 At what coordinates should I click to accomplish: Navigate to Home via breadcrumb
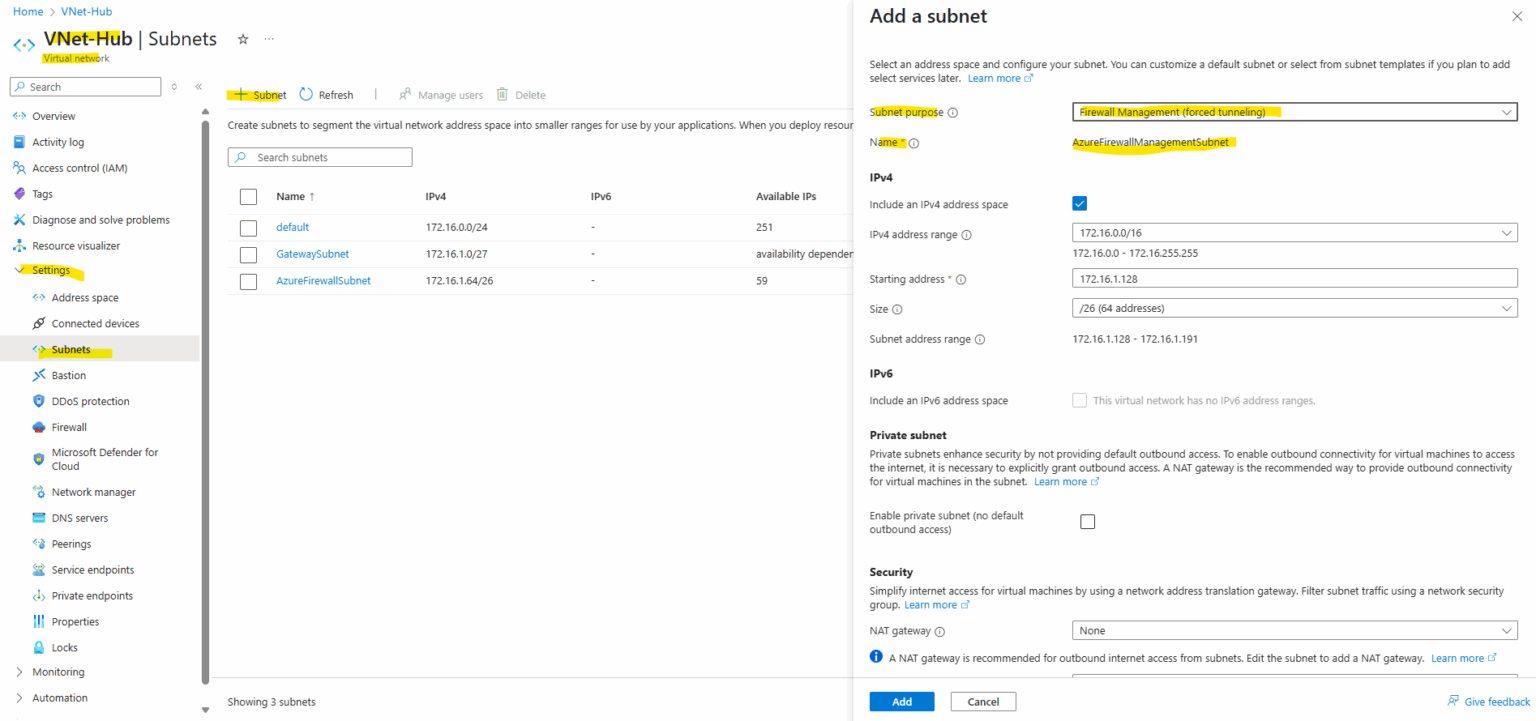point(27,11)
